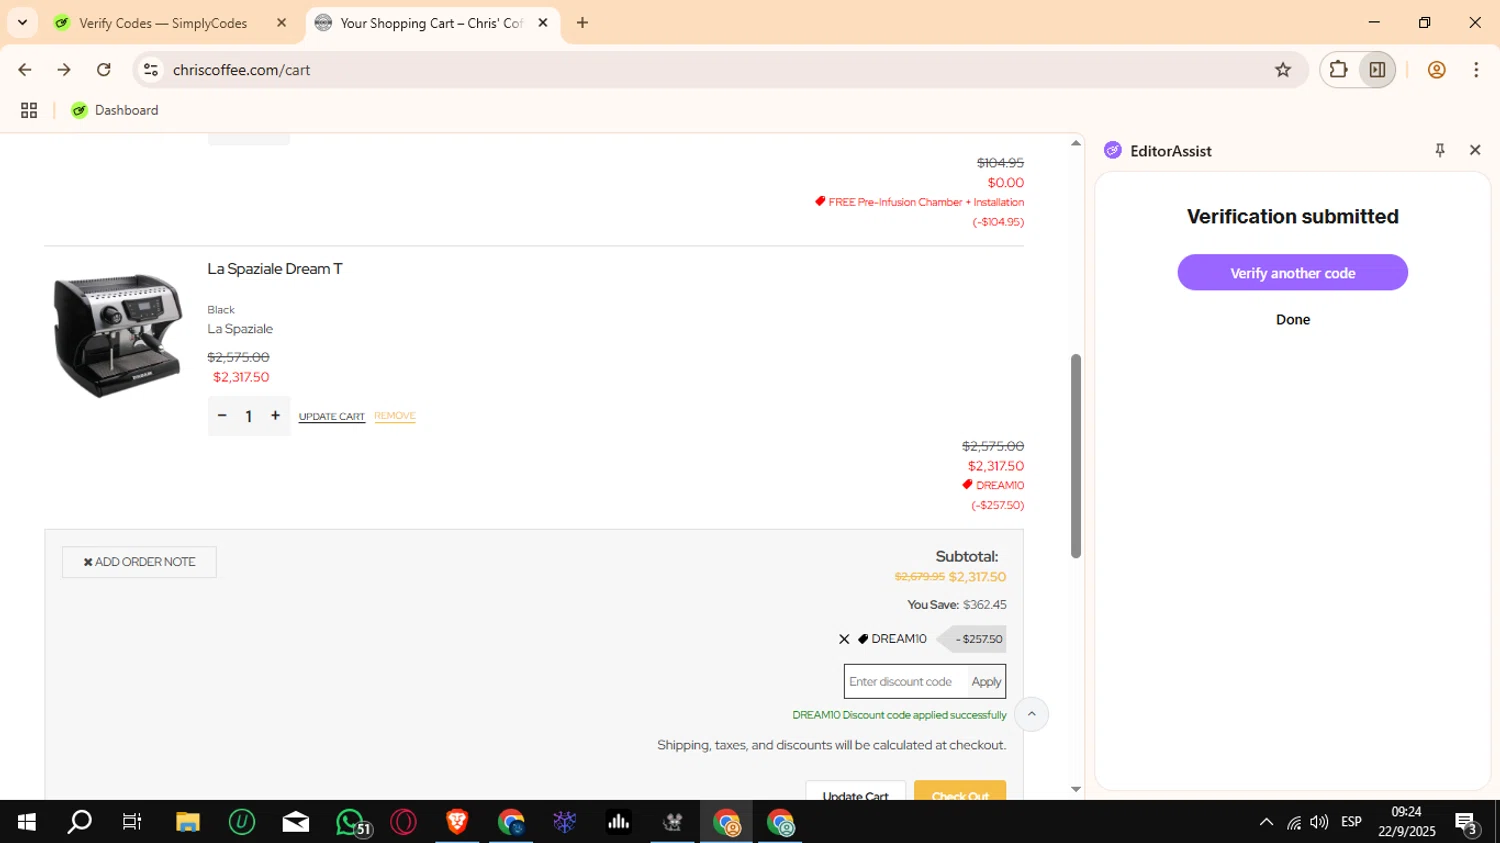Image resolution: width=1500 pixels, height=843 pixels.
Task: Click ADD ORDER NOTE button
Action: (139, 562)
